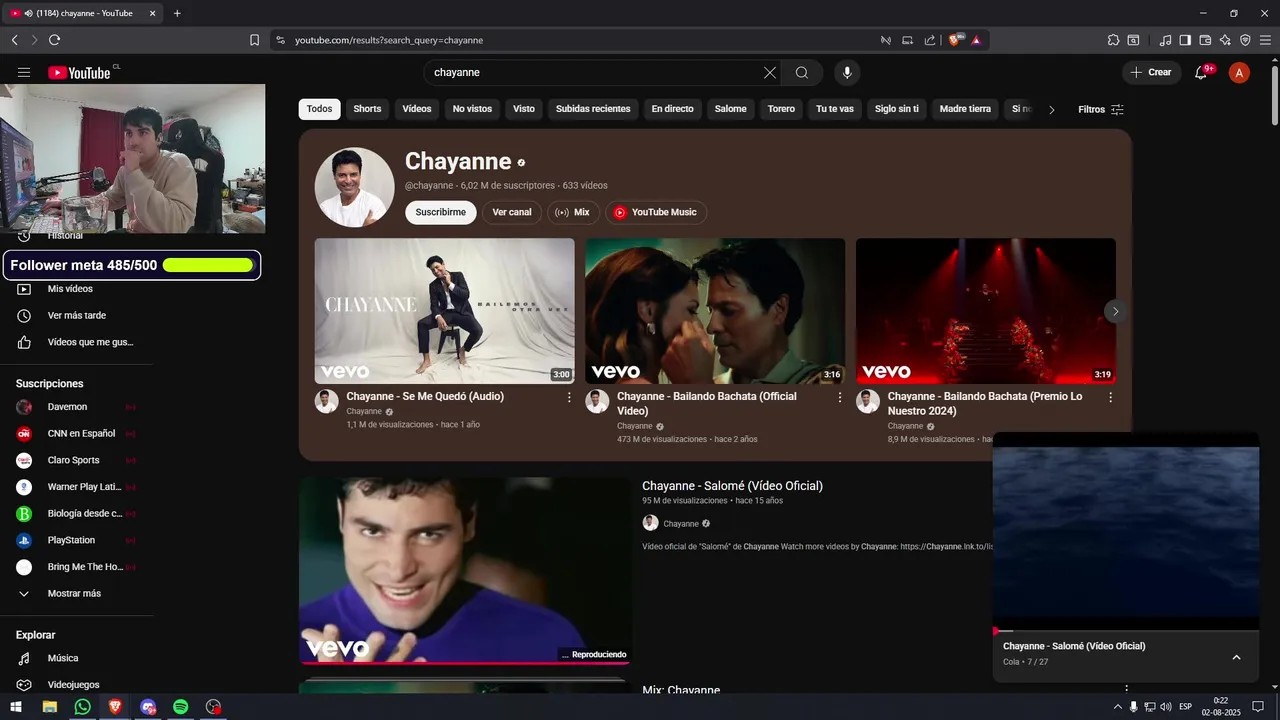The image size is (1280, 720).
Task: Select the Torero chip
Action: [x=781, y=109]
